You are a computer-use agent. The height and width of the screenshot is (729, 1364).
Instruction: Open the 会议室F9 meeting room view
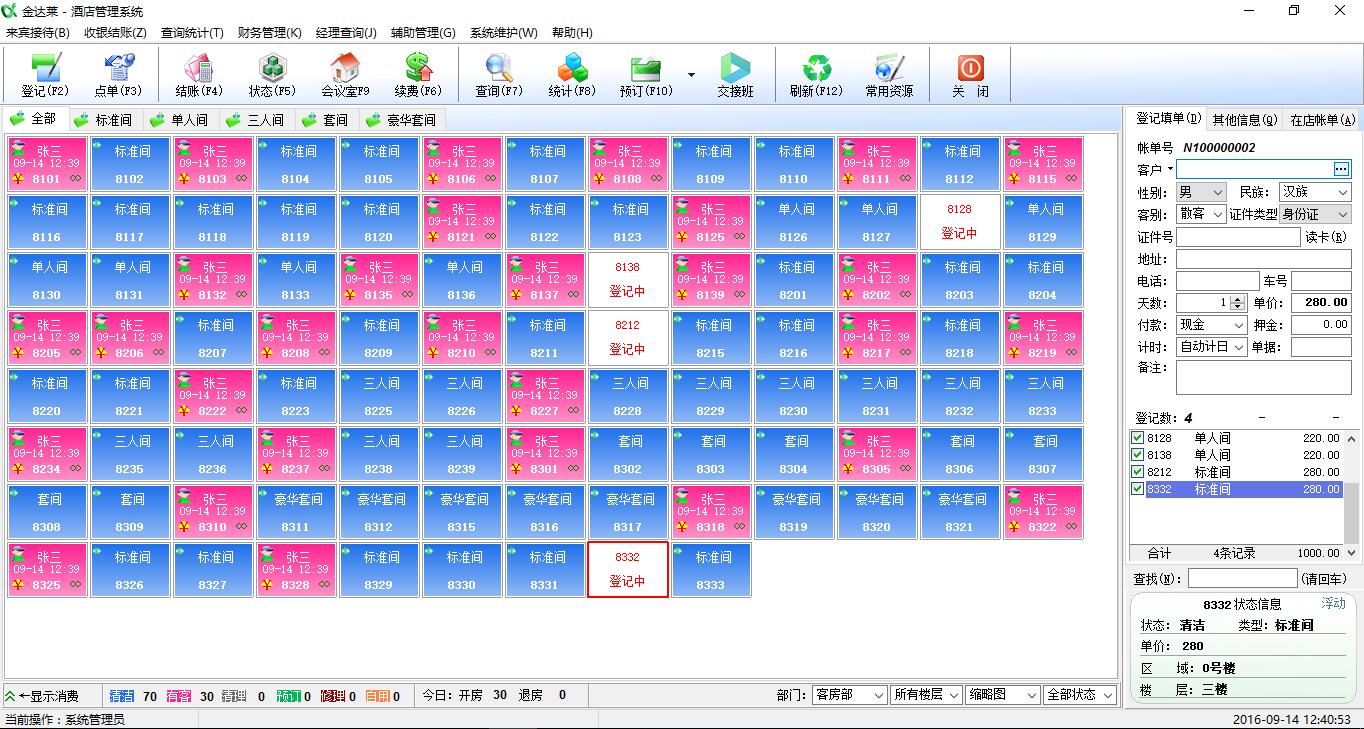345,75
